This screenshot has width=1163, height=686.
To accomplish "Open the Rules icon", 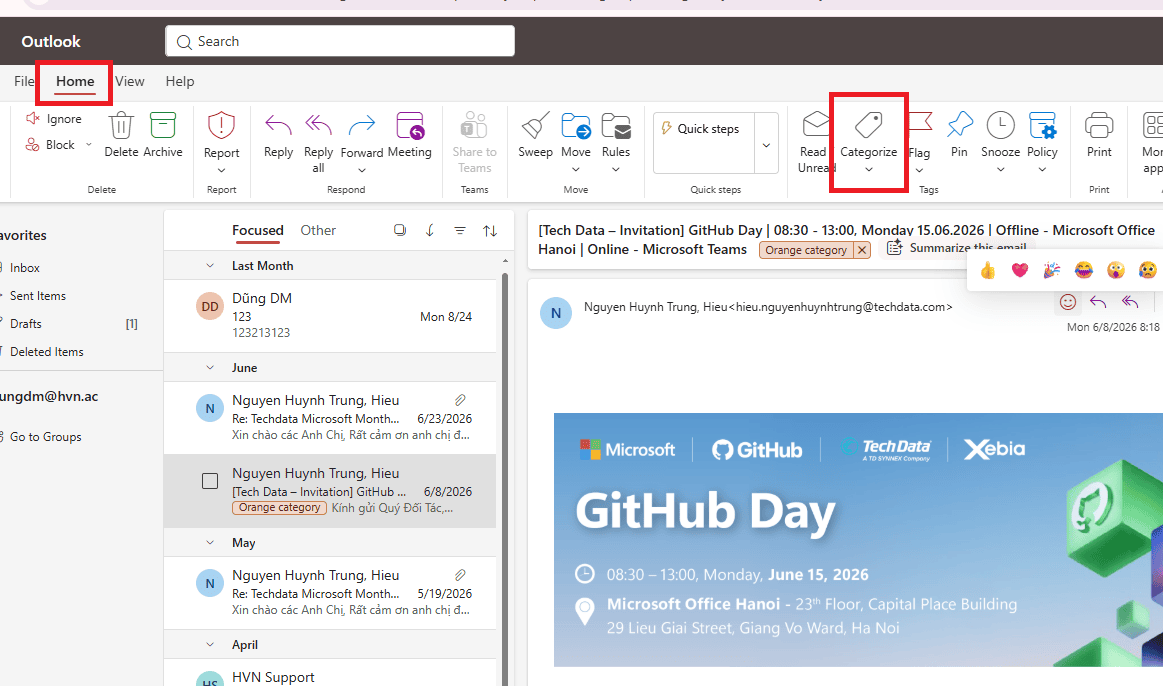I will click(x=616, y=125).
